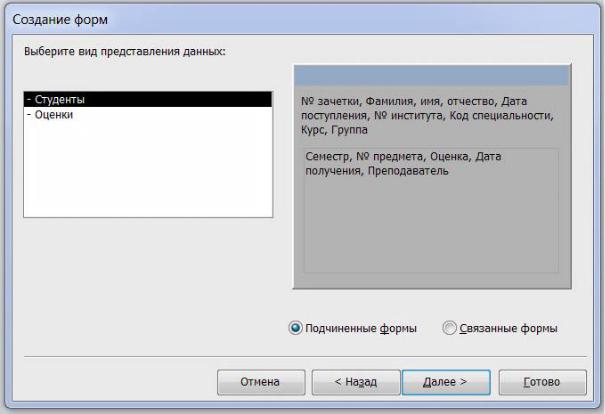Viewport: 605px width, 414px height.
Task: Go back with the Назад button
Action: (x=356, y=382)
